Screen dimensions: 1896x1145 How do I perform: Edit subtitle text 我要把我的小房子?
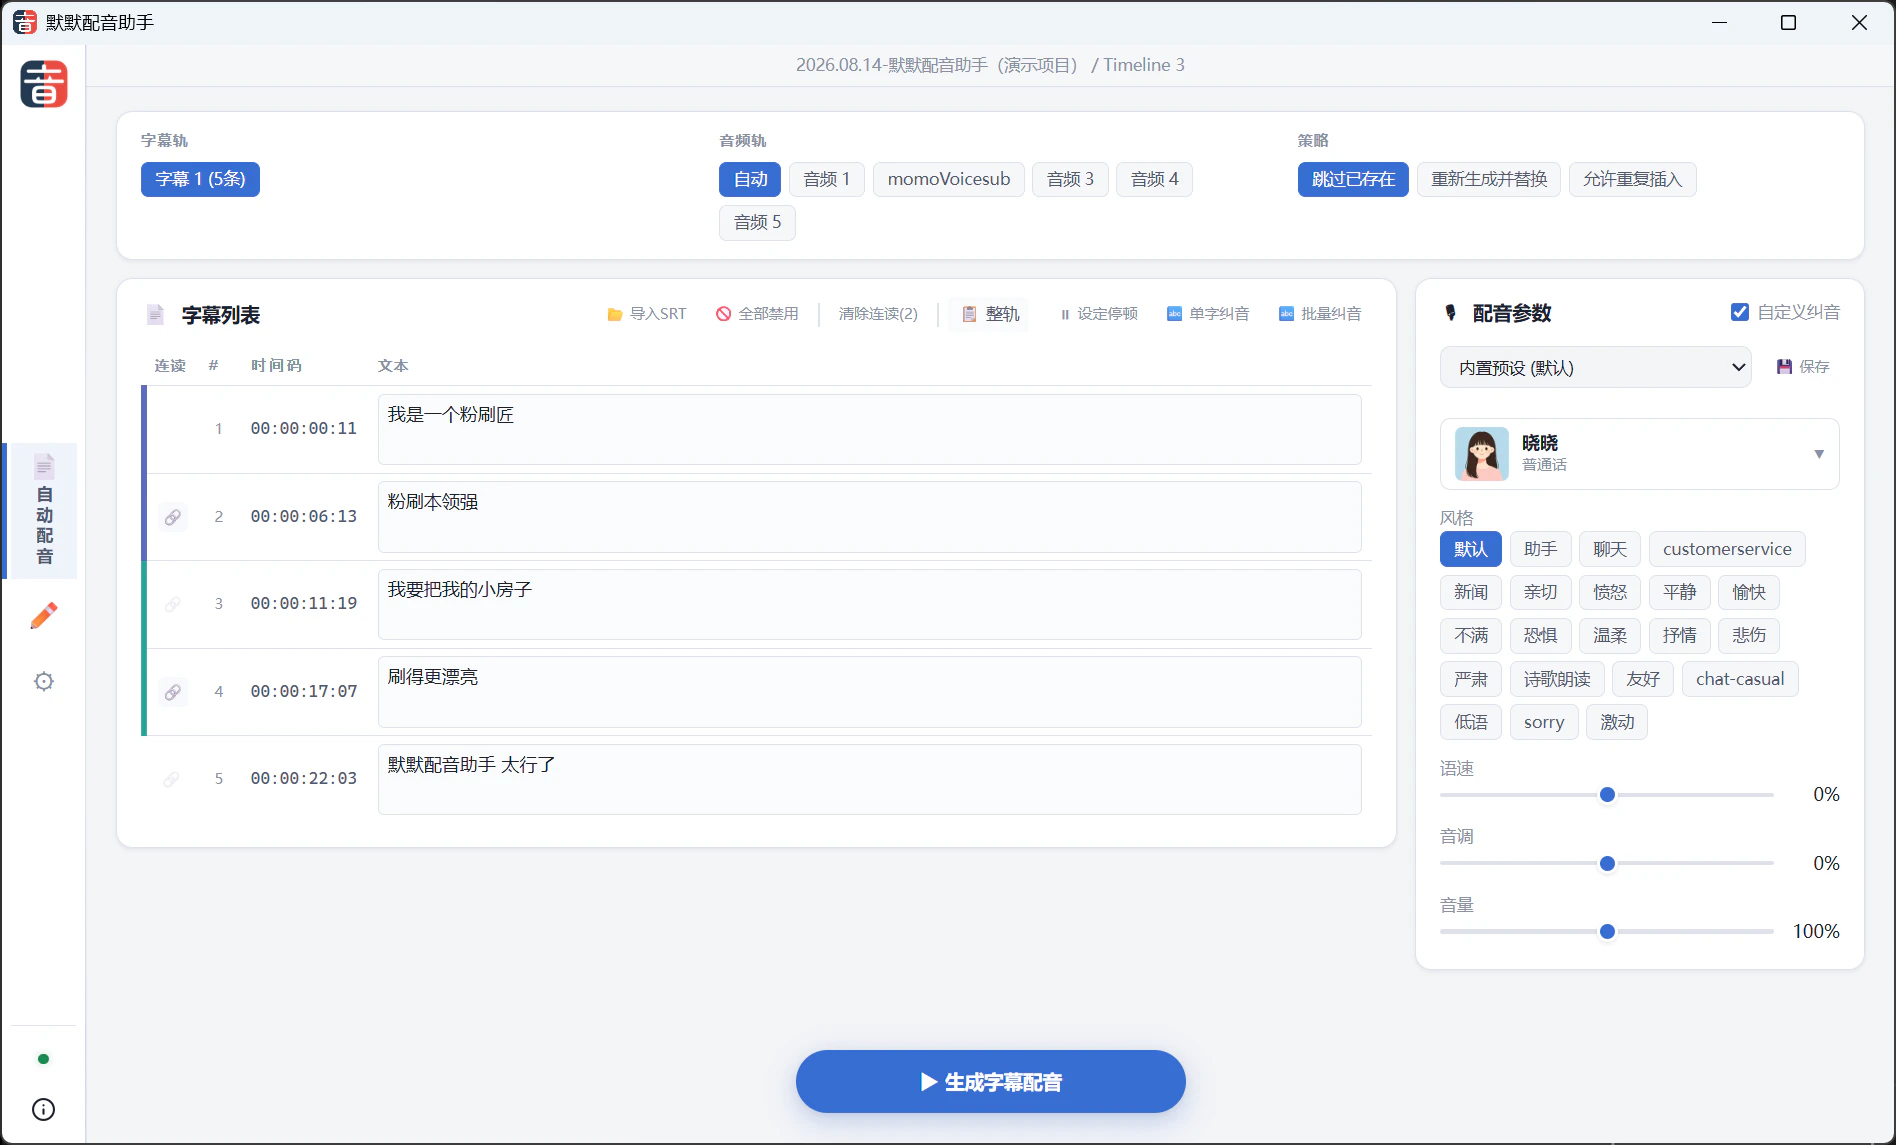point(869,604)
